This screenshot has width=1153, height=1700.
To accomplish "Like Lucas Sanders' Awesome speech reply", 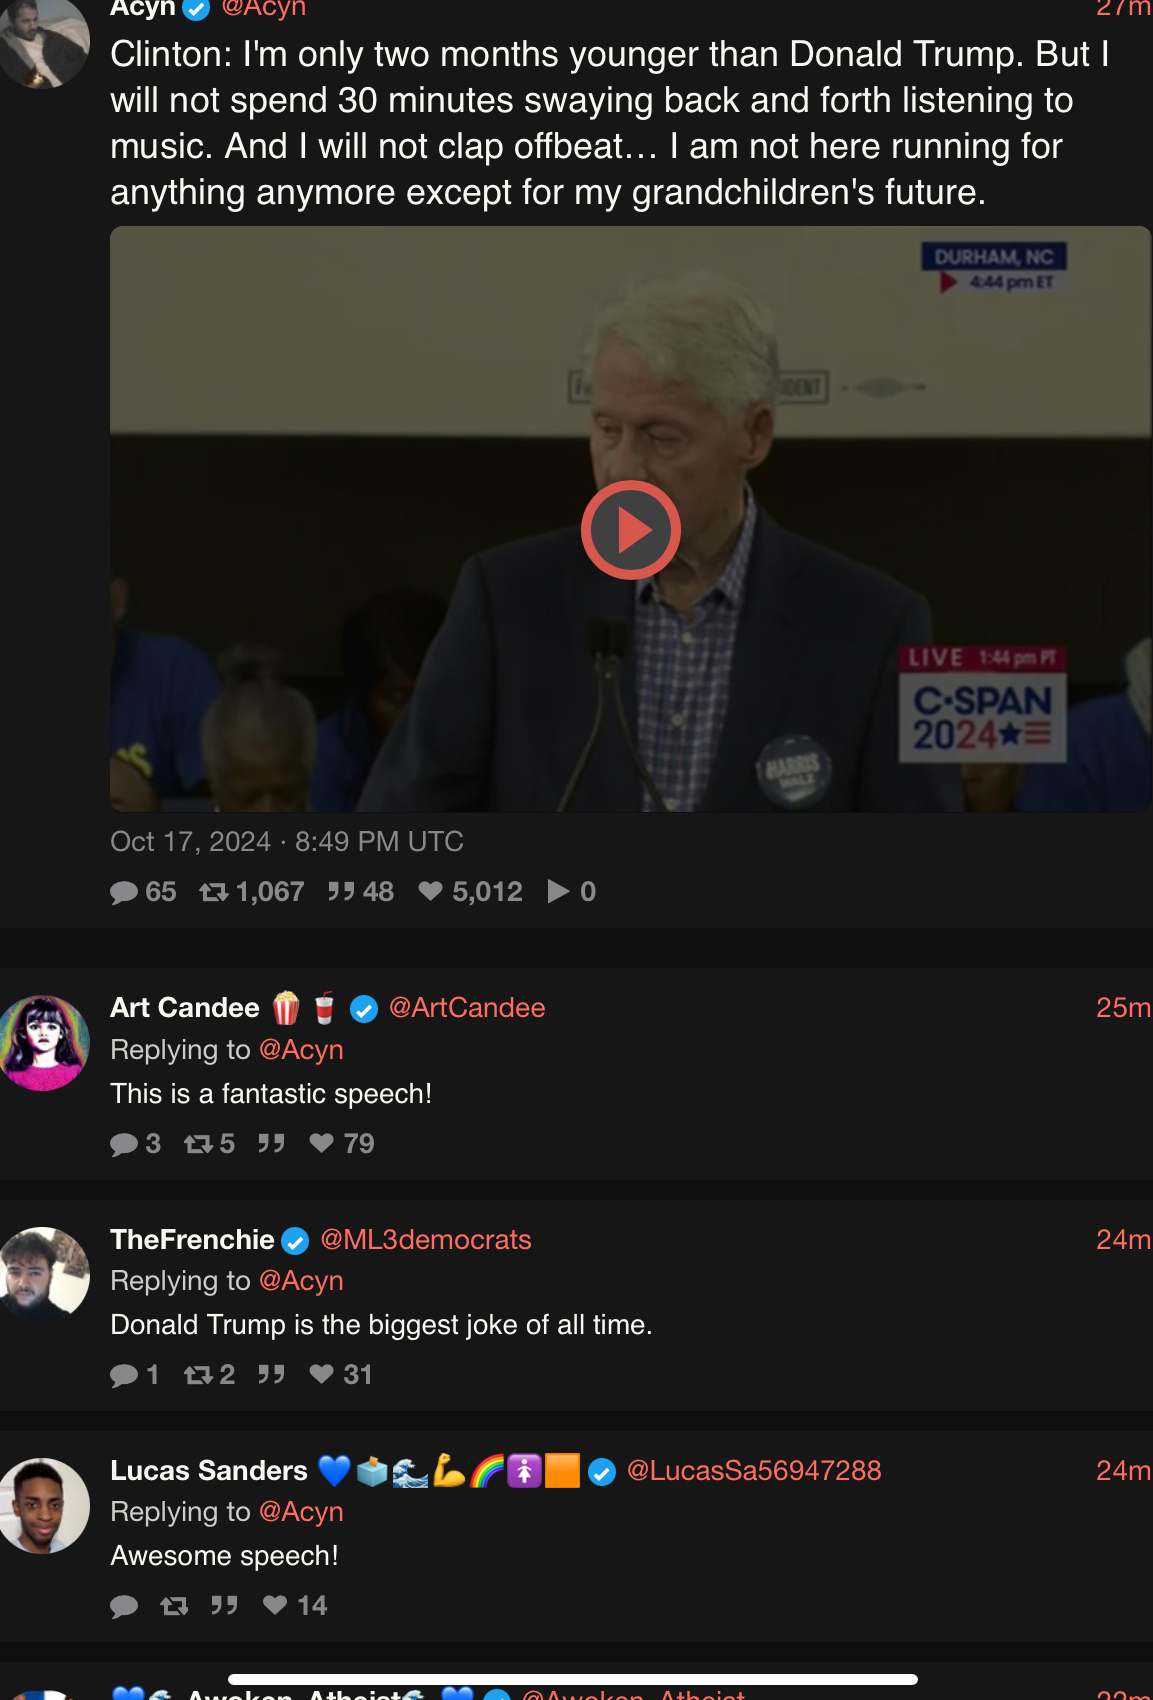I will (x=295, y=1606).
